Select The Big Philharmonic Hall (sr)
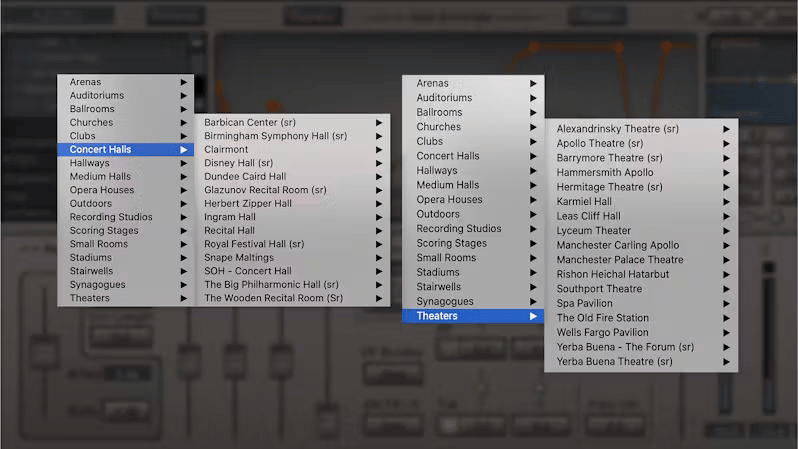This screenshot has height=449, width=798. point(292,285)
